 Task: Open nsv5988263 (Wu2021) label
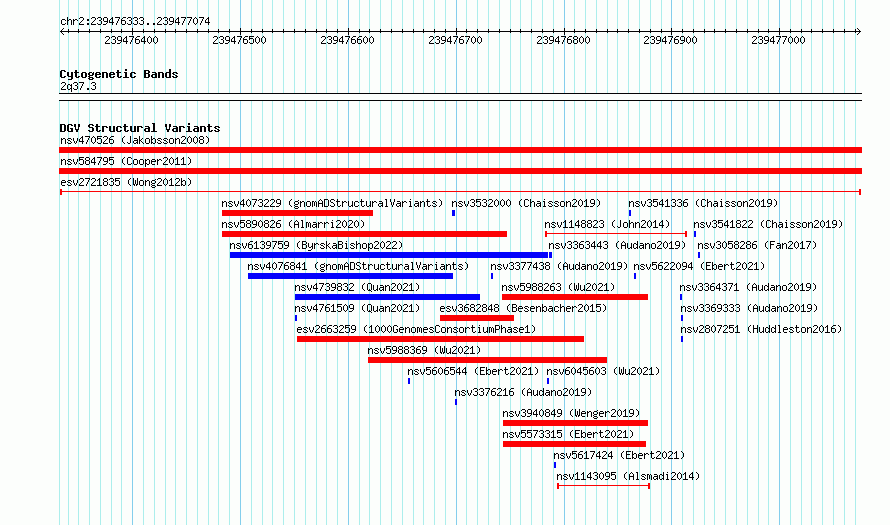558,287
